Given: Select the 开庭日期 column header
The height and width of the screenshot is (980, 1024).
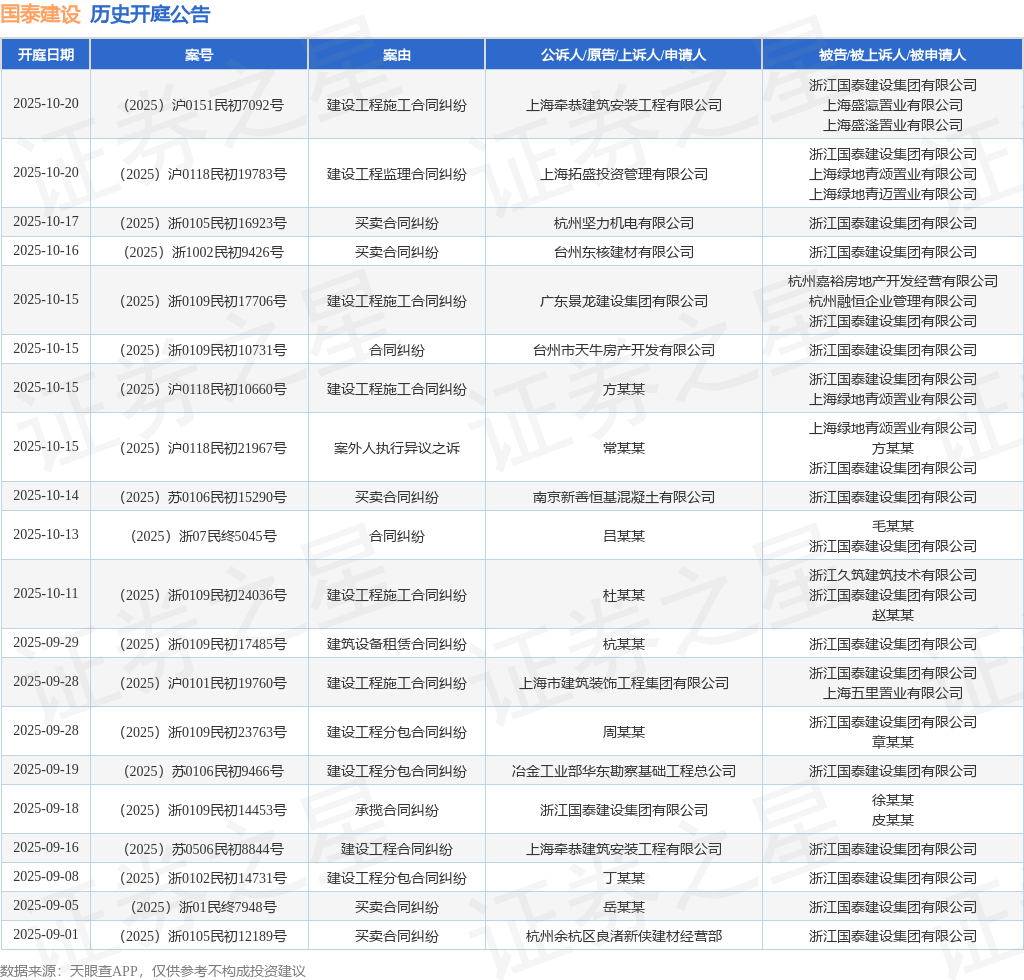Looking at the screenshot, I should click(x=46, y=55).
